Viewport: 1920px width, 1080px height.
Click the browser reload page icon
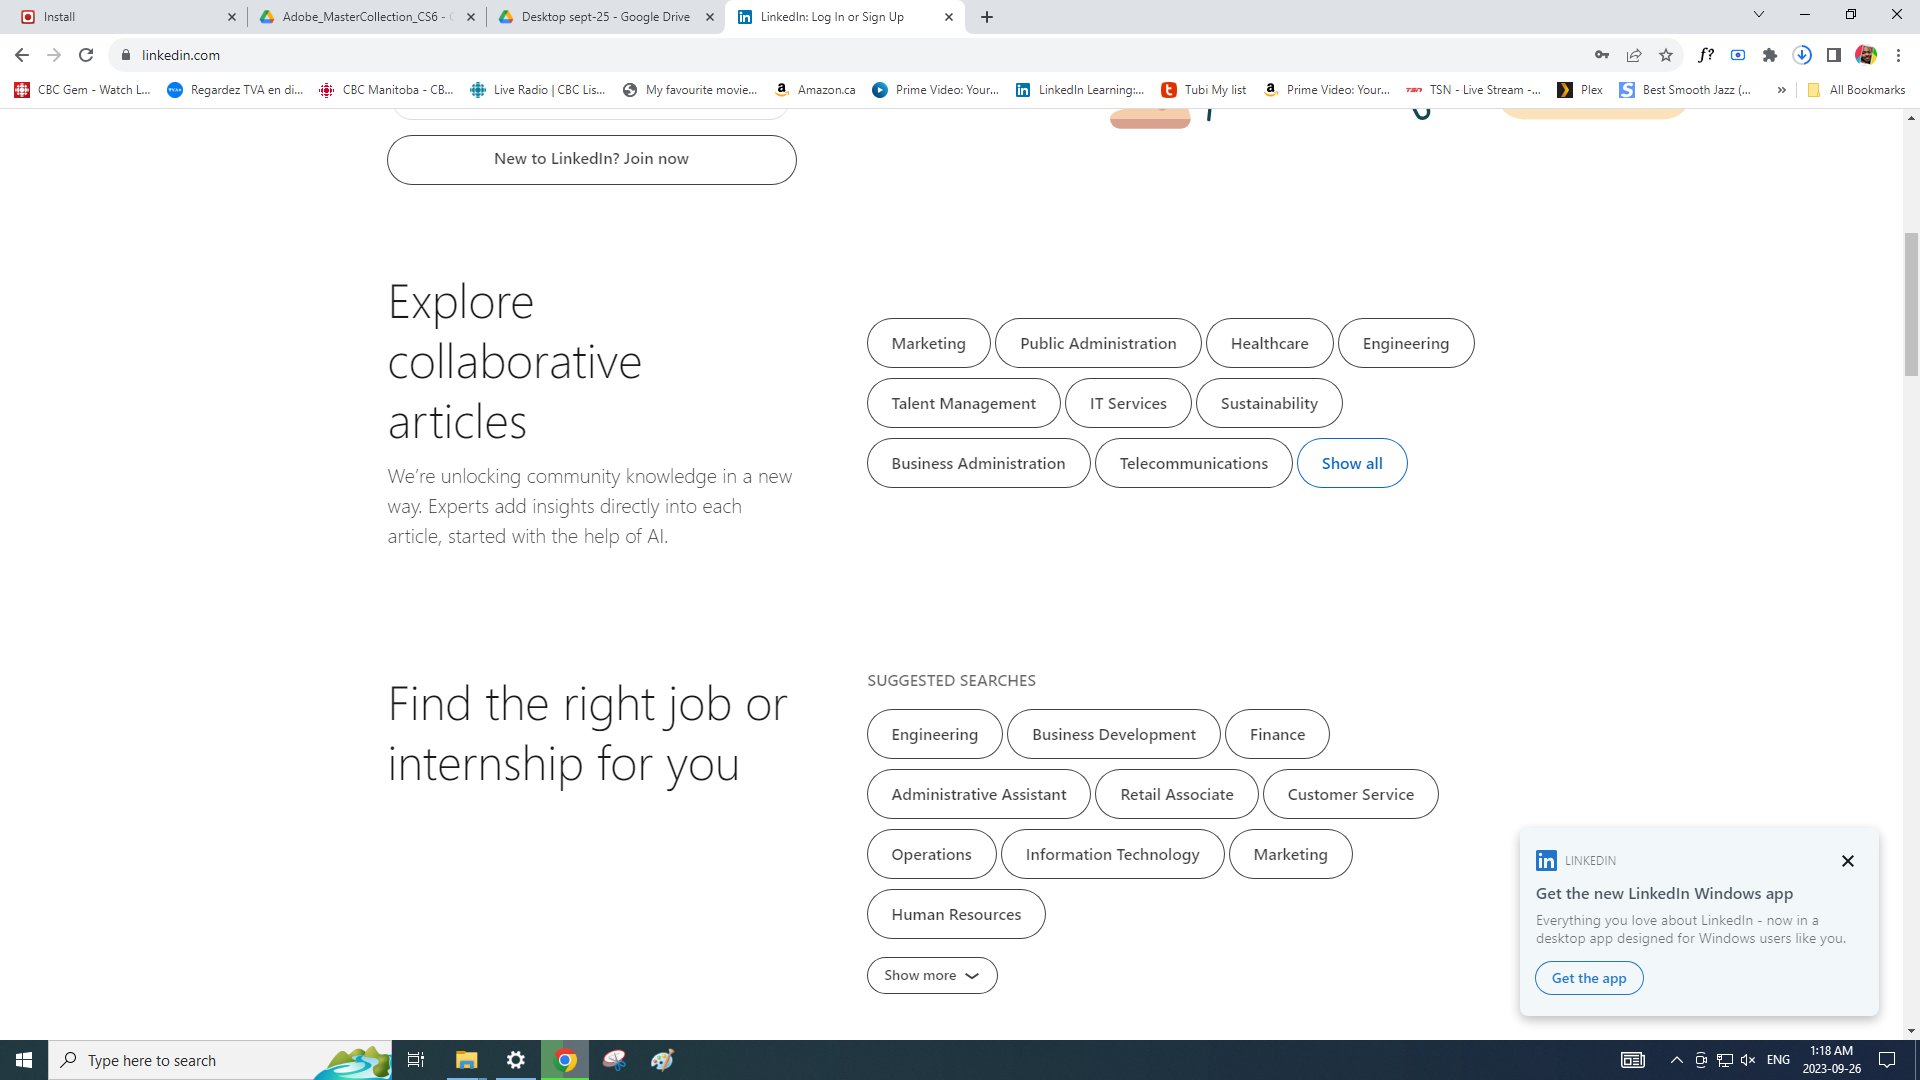pos(86,55)
